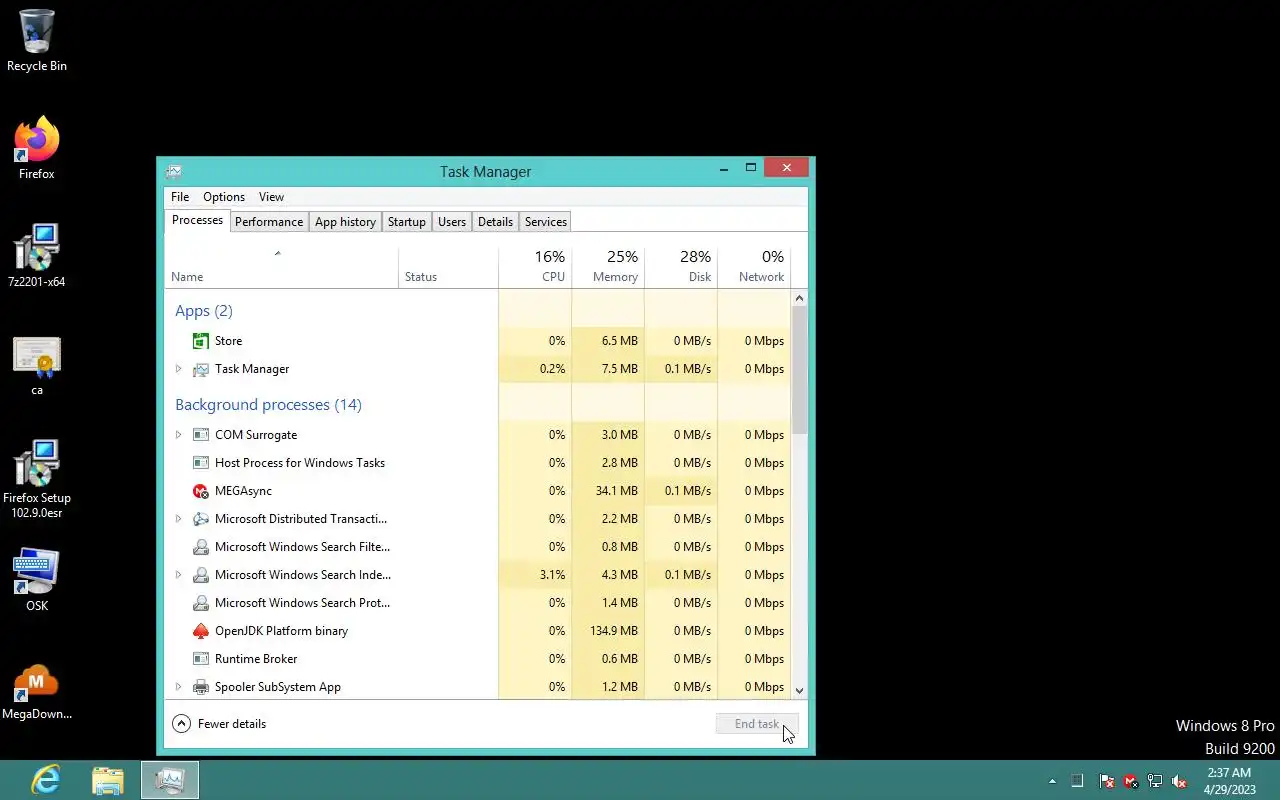Viewport: 1280px width, 800px height.
Task: Click the Action Center flag tray icon
Action: tap(1107, 781)
